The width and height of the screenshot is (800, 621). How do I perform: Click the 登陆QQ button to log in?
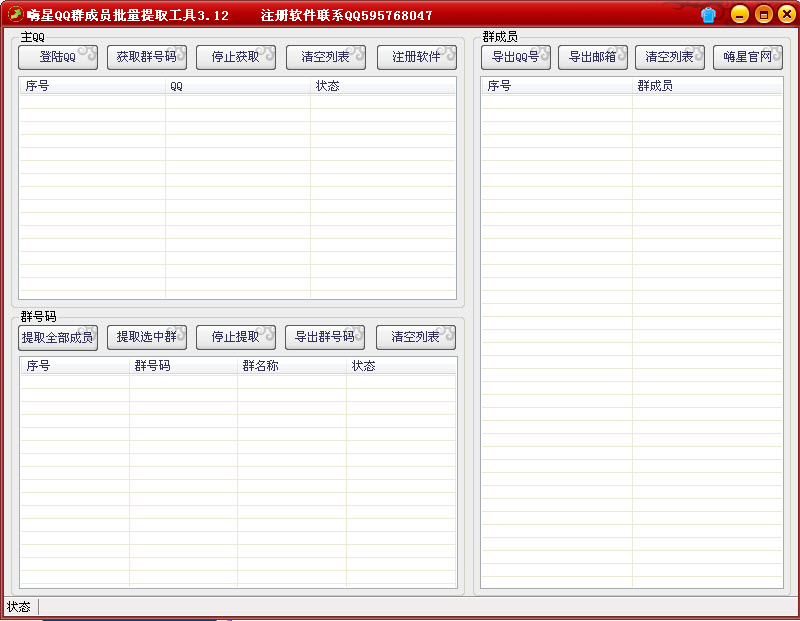[x=56, y=57]
